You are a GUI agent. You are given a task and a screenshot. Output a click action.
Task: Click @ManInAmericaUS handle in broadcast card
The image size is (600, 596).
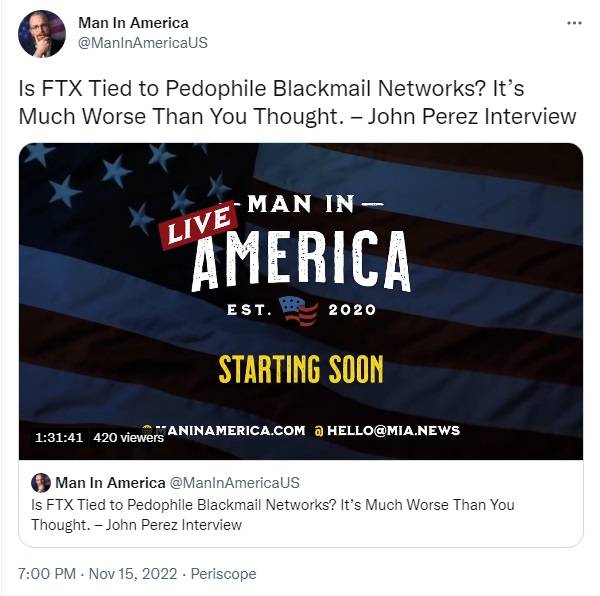click(x=235, y=483)
